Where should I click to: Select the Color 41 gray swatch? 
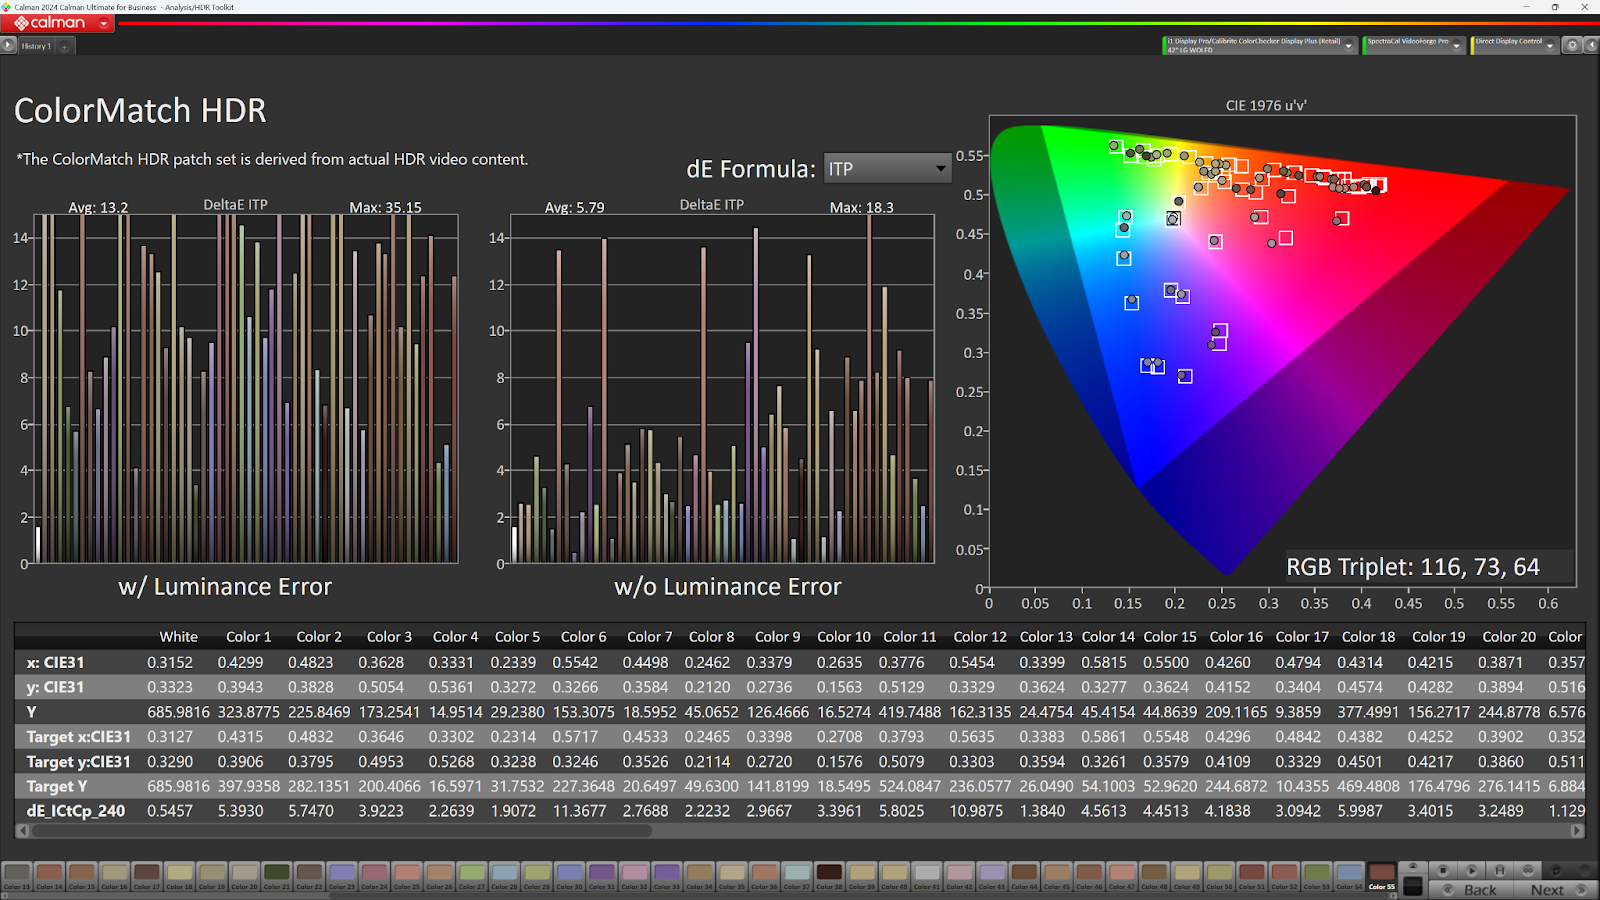927,876
